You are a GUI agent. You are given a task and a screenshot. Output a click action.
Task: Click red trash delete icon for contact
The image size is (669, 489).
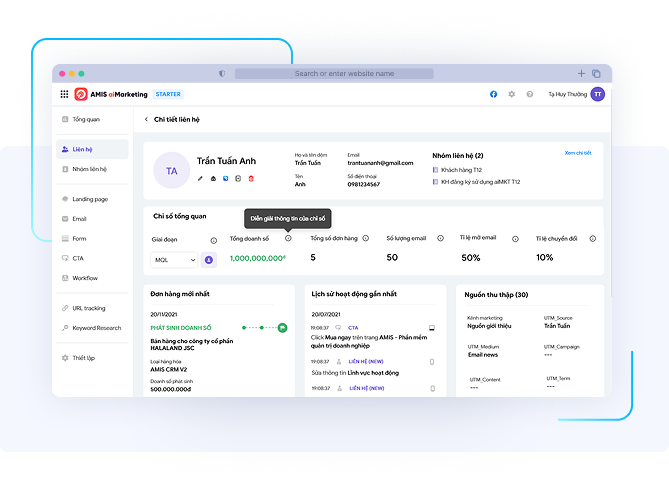[251, 178]
